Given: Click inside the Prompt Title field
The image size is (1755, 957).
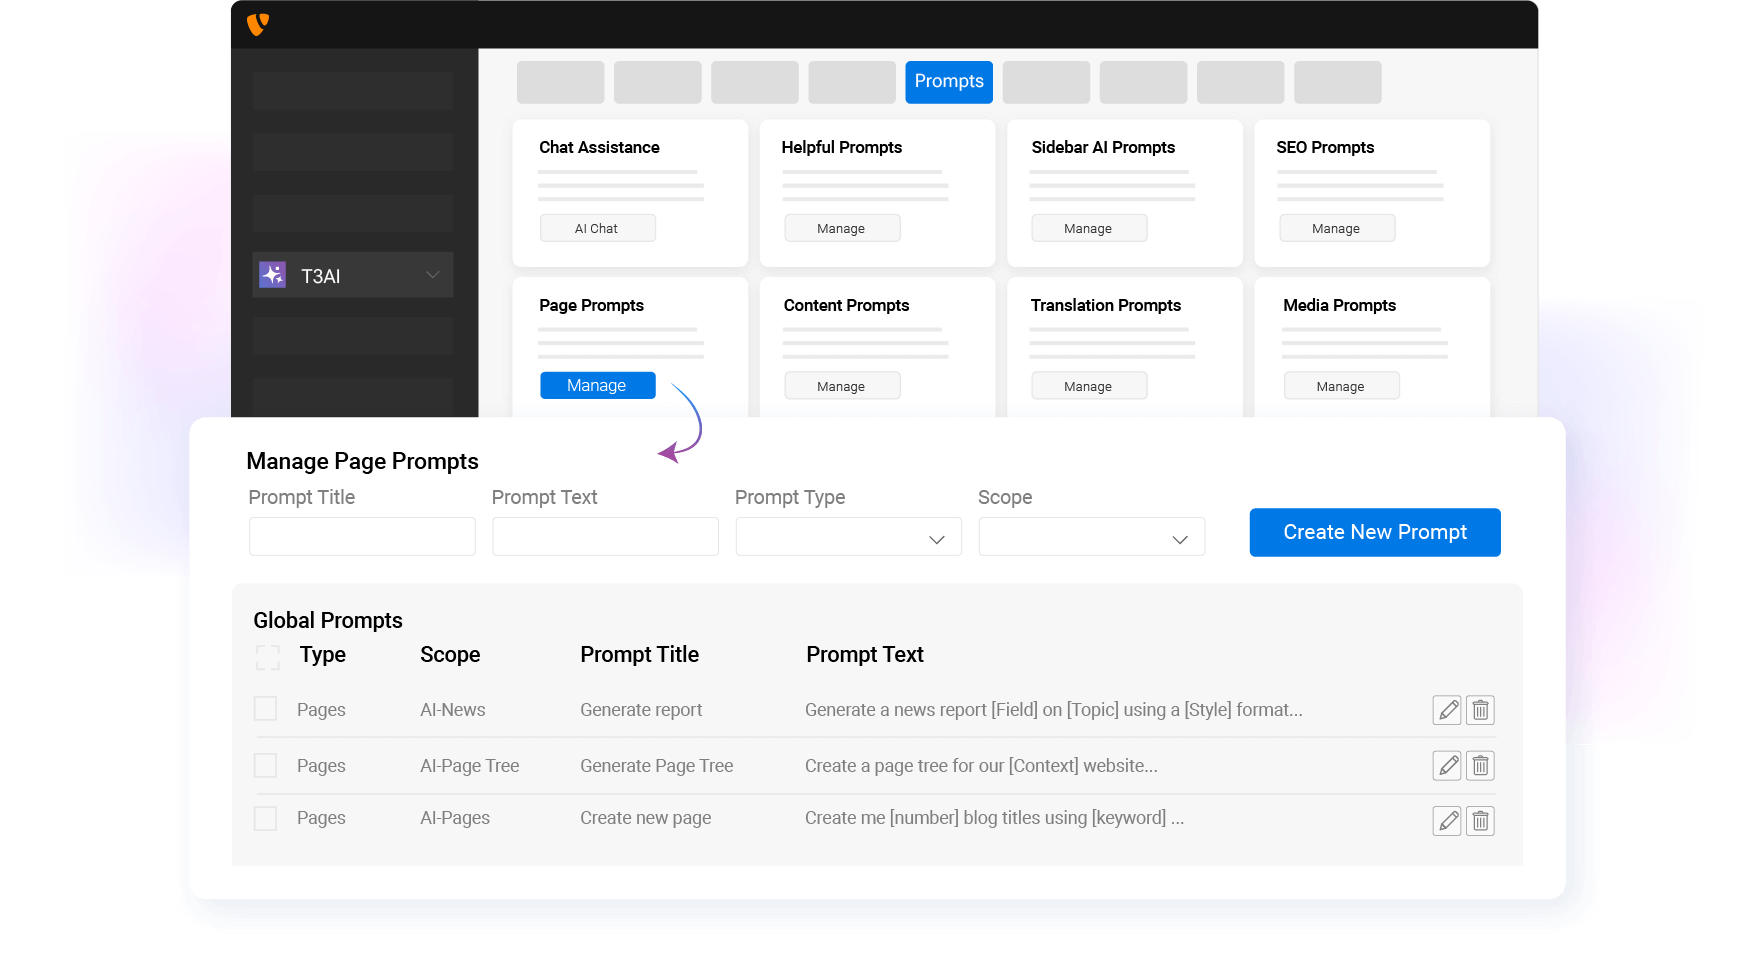Looking at the screenshot, I should (x=362, y=536).
